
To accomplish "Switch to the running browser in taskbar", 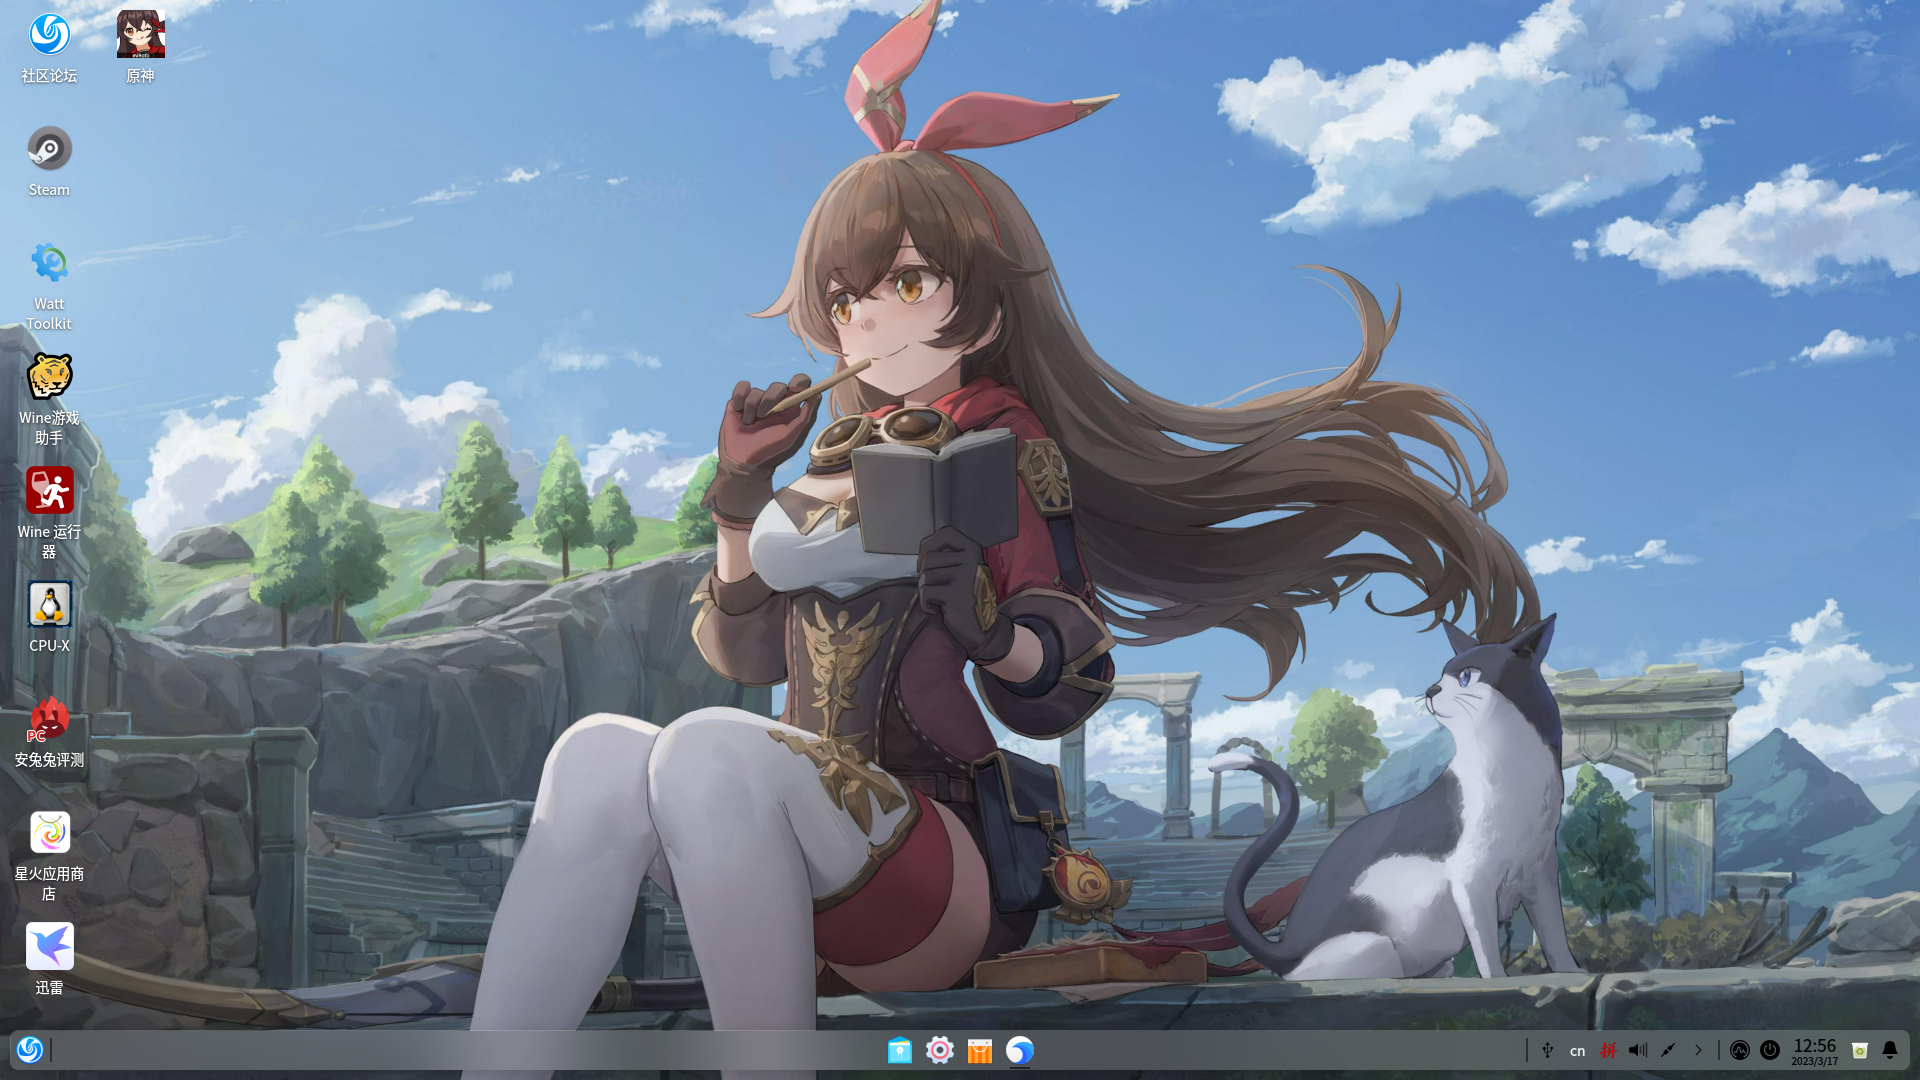I will click(x=1019, y=1051).
